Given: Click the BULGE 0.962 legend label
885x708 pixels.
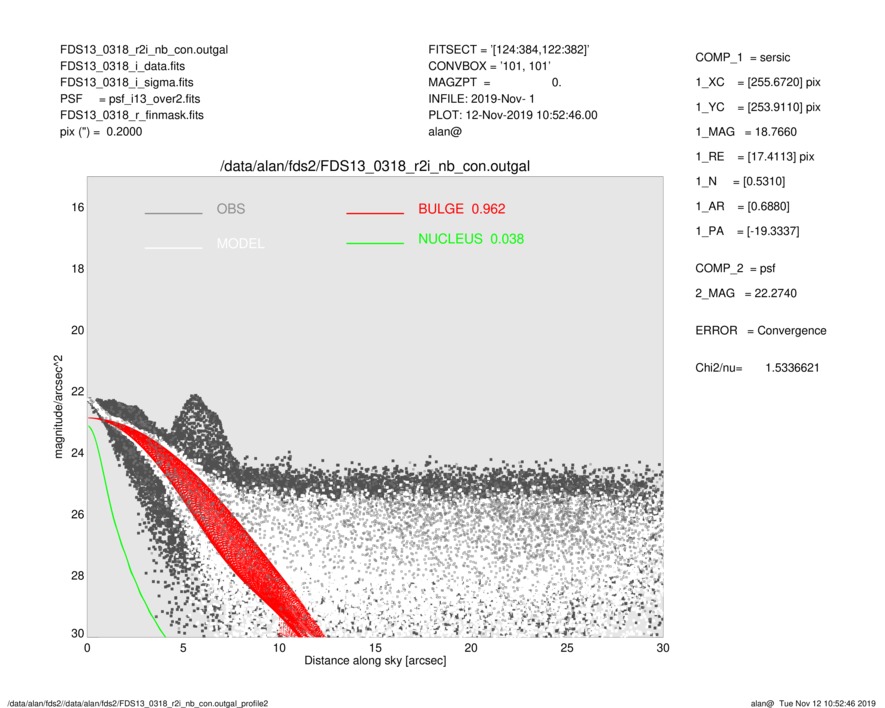Looking at the screenshot, I should point(462,209).
